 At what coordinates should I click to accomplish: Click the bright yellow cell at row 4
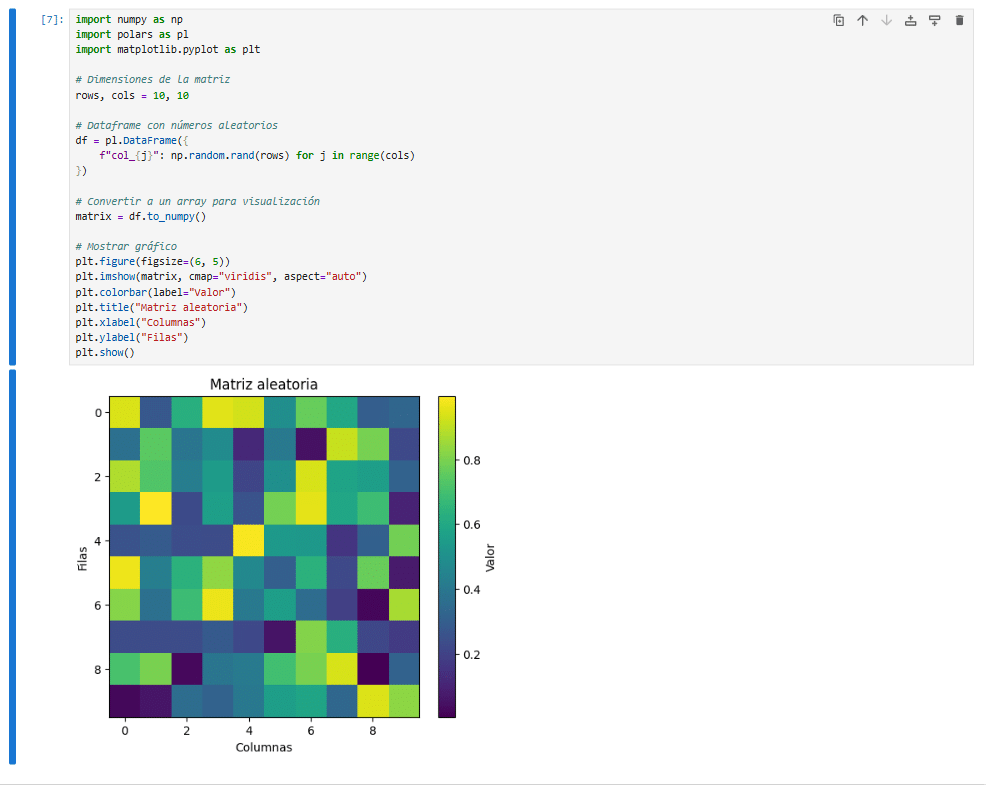tap(248, 540)
